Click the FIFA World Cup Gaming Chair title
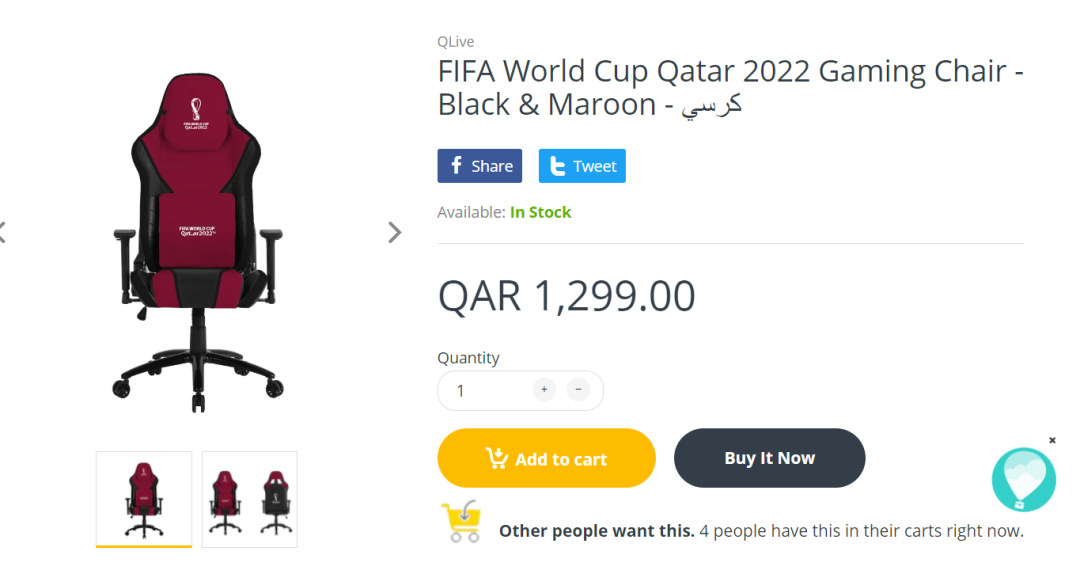The height and width of the screenshot is (574, 1080). tap(730, 87)
